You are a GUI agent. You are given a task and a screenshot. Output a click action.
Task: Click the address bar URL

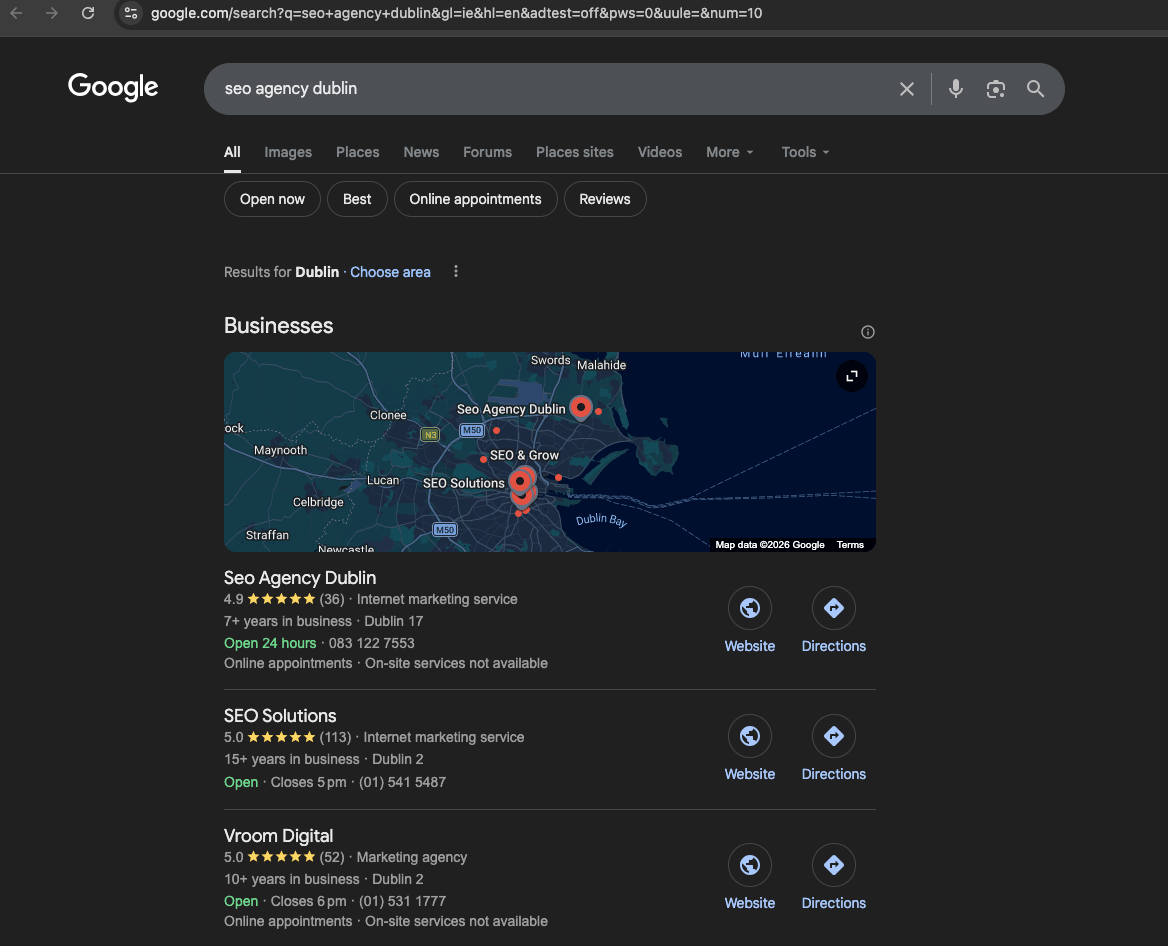456,13
